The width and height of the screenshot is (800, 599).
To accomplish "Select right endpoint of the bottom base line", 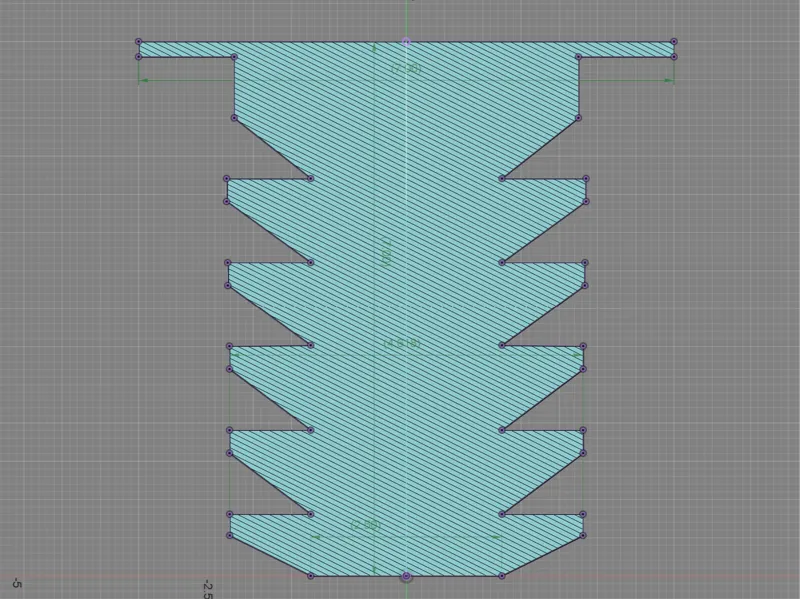I will (502, 576).
